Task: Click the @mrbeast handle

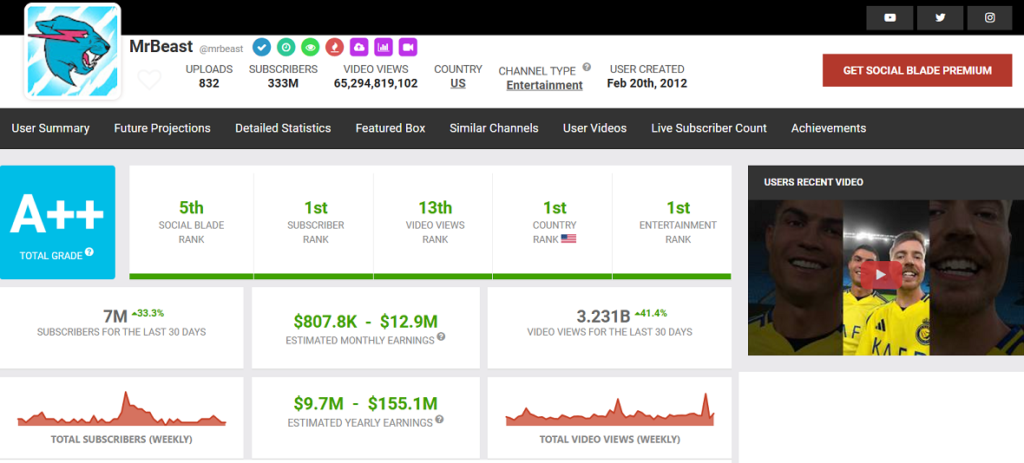Action: coord(221,48)
